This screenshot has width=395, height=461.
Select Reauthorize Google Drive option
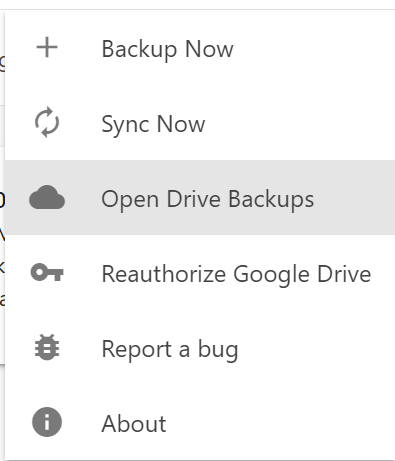pyautogui.click(x=200, y=272)
